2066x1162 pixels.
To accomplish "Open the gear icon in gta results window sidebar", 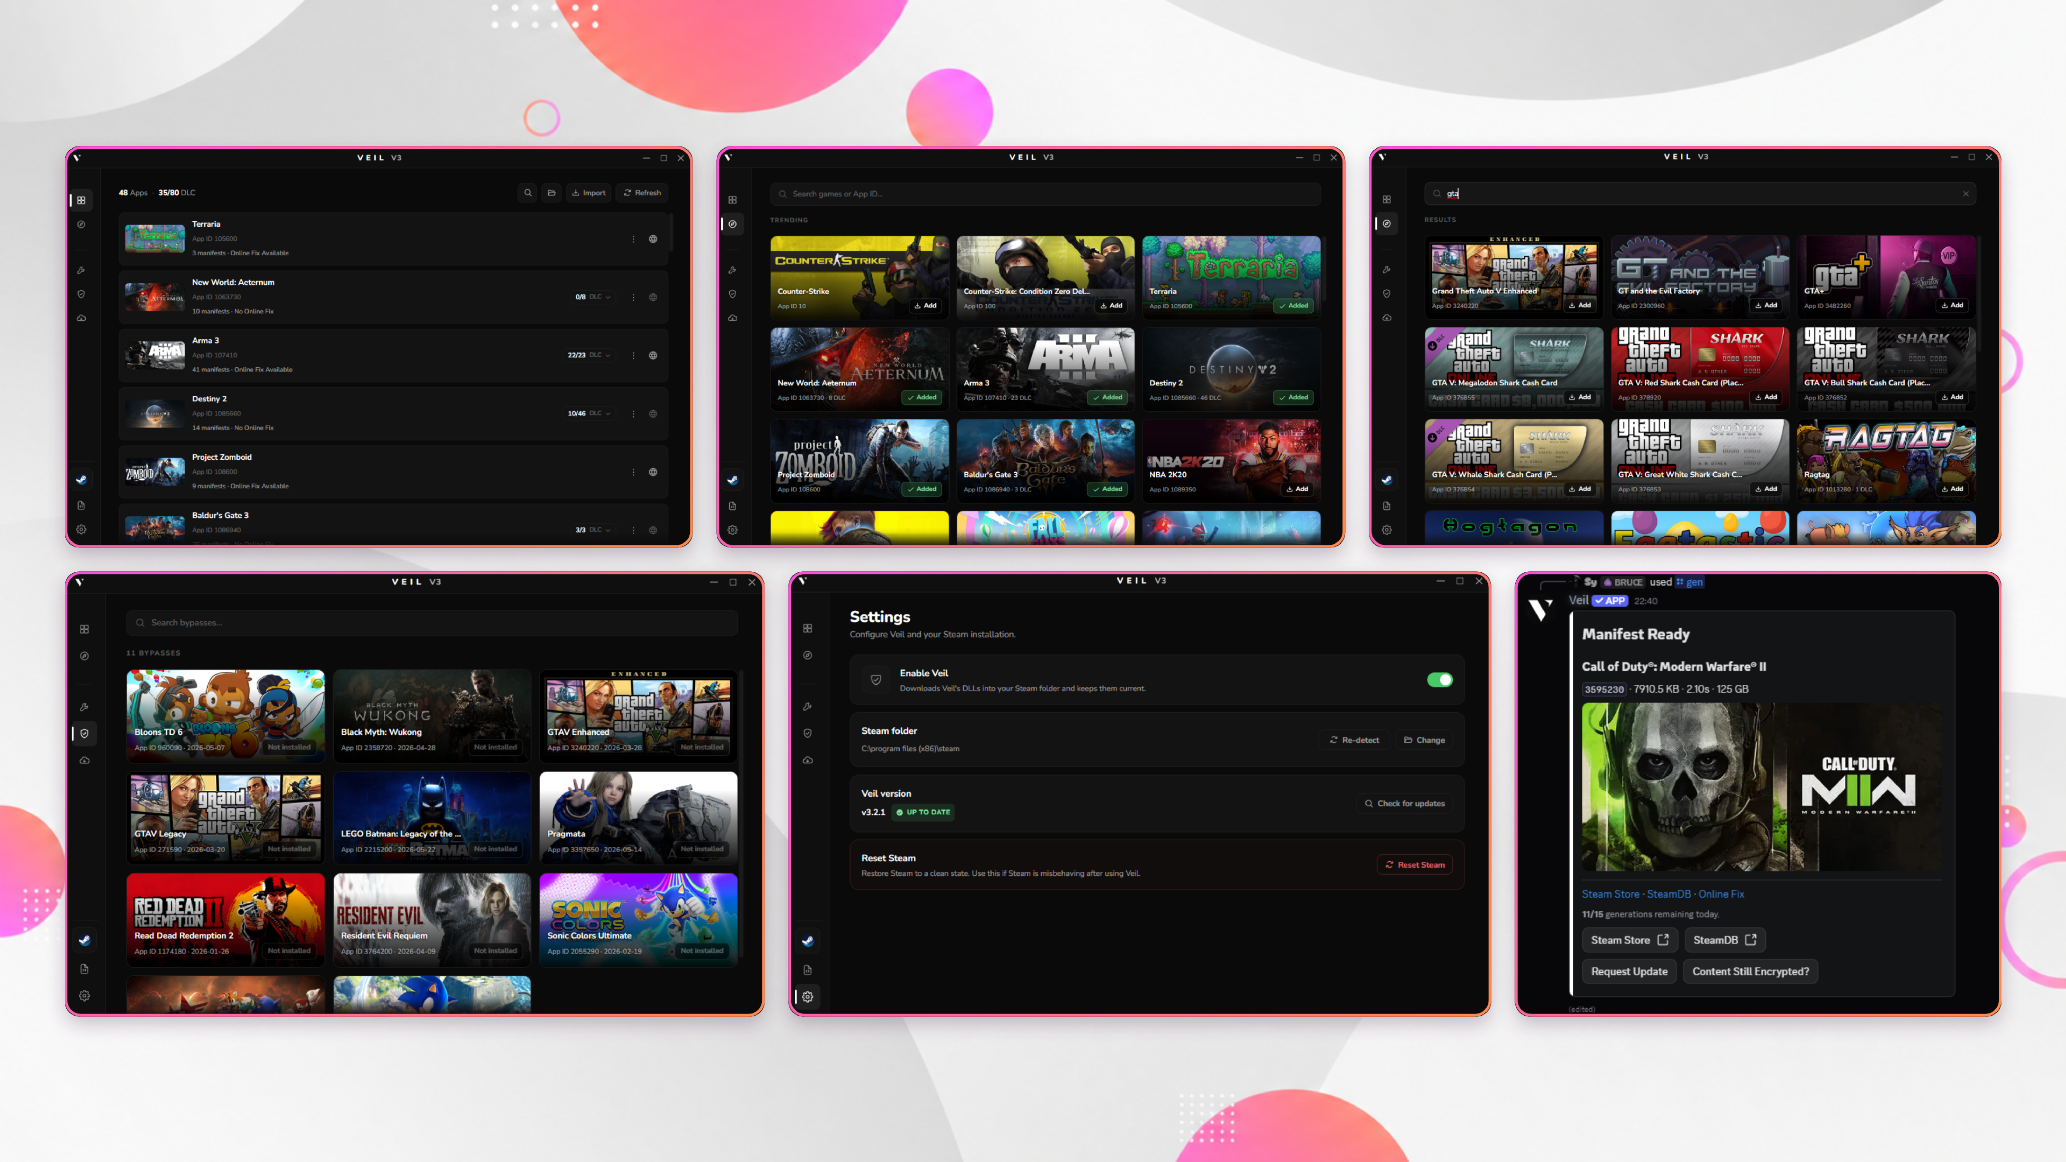I will click(1387, 530).
